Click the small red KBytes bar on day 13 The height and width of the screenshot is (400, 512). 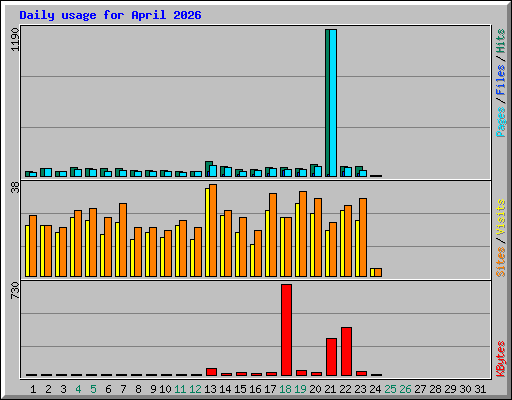(211, 372)
